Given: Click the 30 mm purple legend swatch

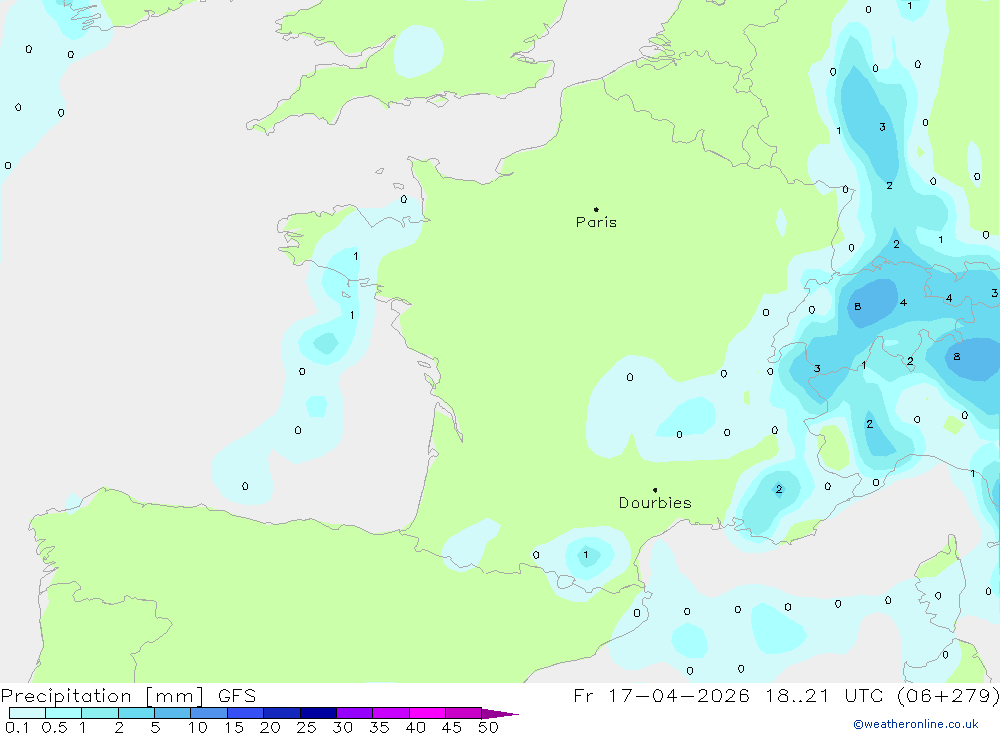Looking at the screenshot, I should [x=354, y=713].
